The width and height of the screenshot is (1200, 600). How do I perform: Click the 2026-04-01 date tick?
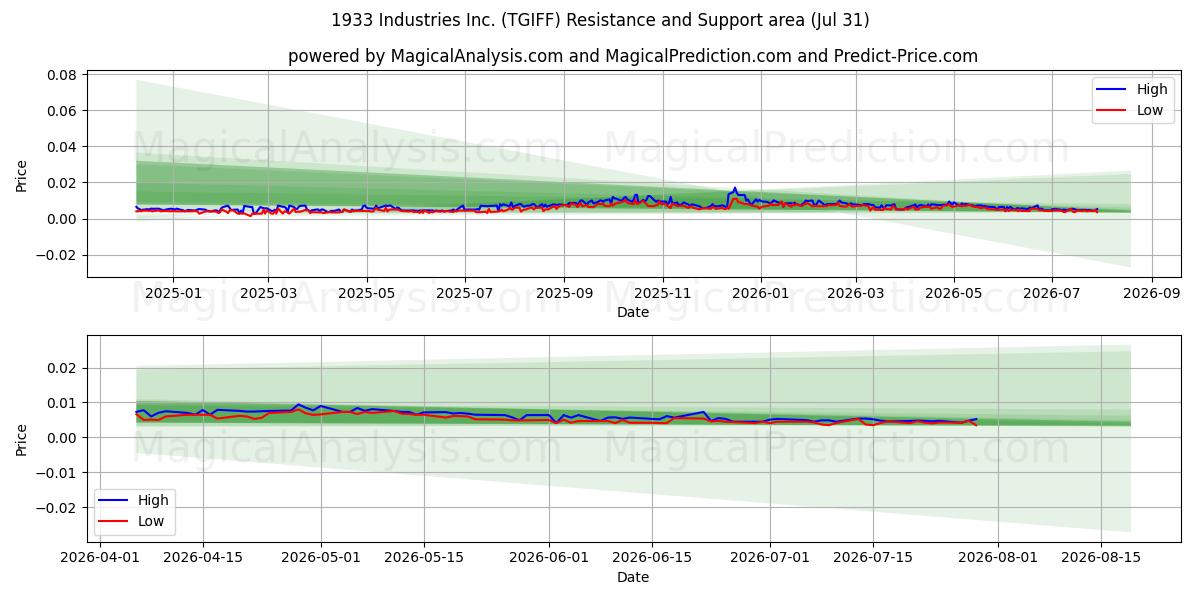[x=100, y=558]
